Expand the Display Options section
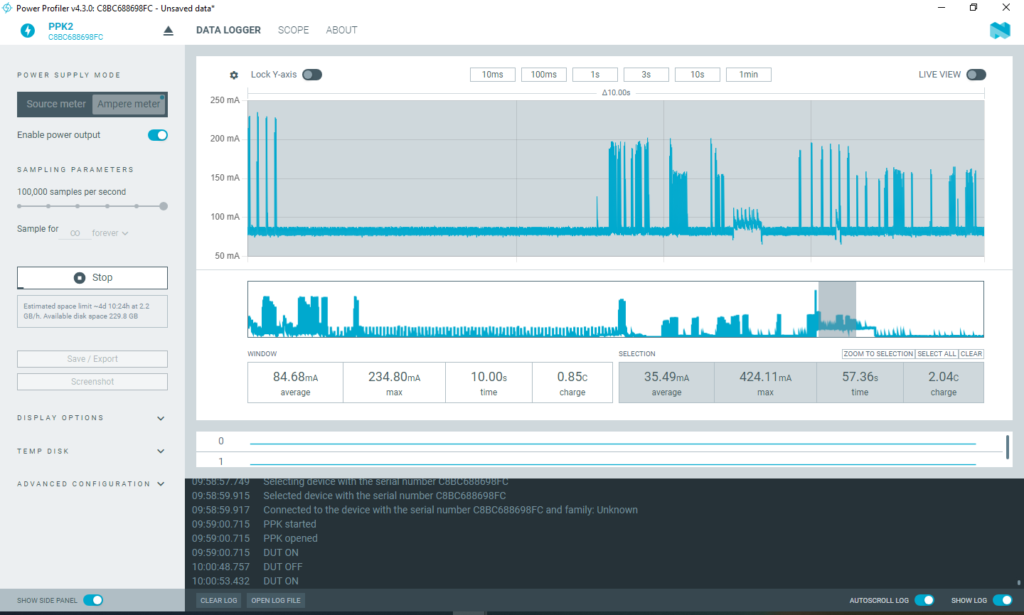The width and height of the screenshot is (1024, 615). pos(161,418)
